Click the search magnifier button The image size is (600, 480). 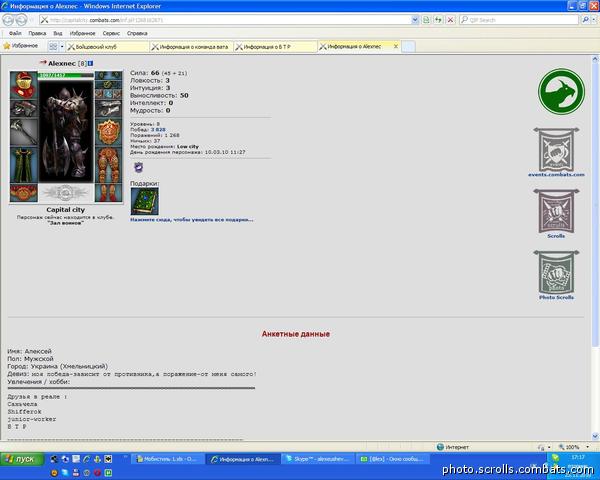[x=585, y=20]
